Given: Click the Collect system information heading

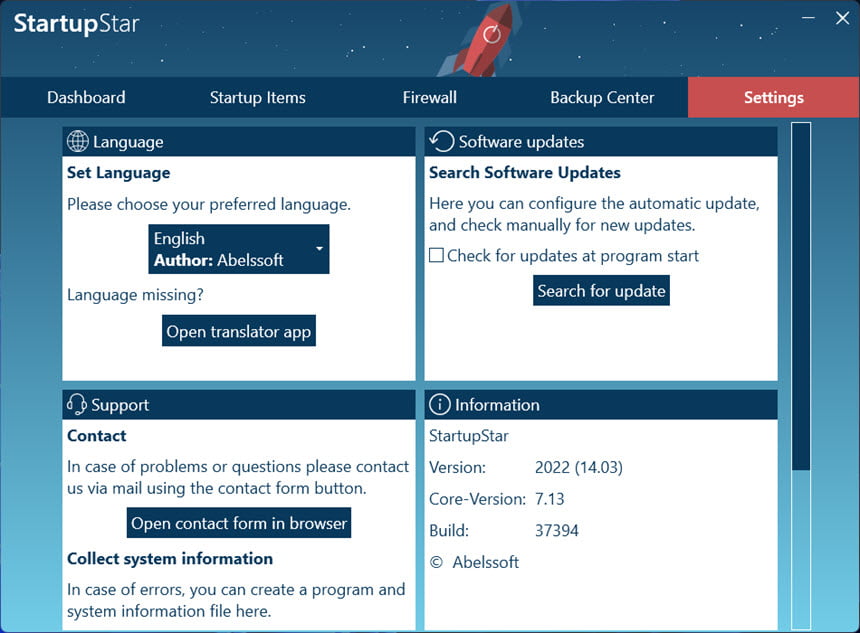Looking at the screenshot, I should [170, 558].
